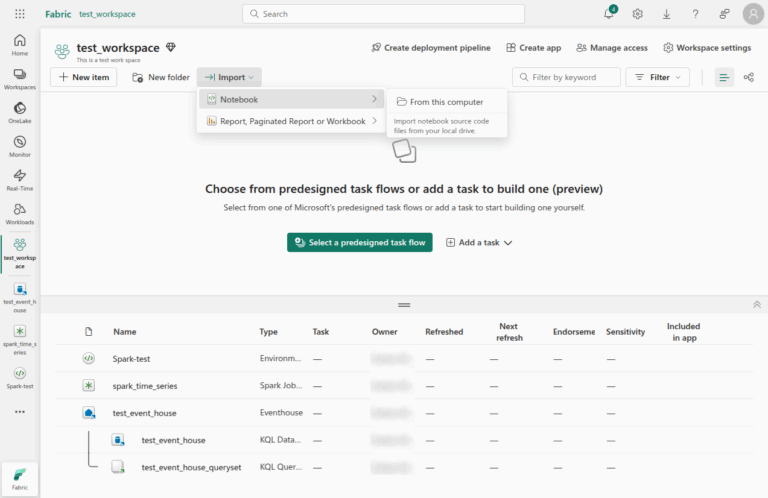Expand the Import dropdown
Screen dimensions: 768x498
click(x=229, y=77)
